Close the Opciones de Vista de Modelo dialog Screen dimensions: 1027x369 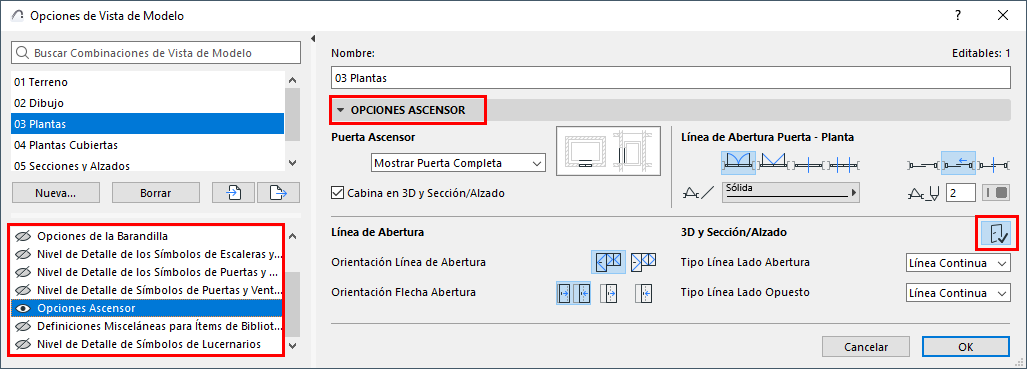(x=1002, y=16)
